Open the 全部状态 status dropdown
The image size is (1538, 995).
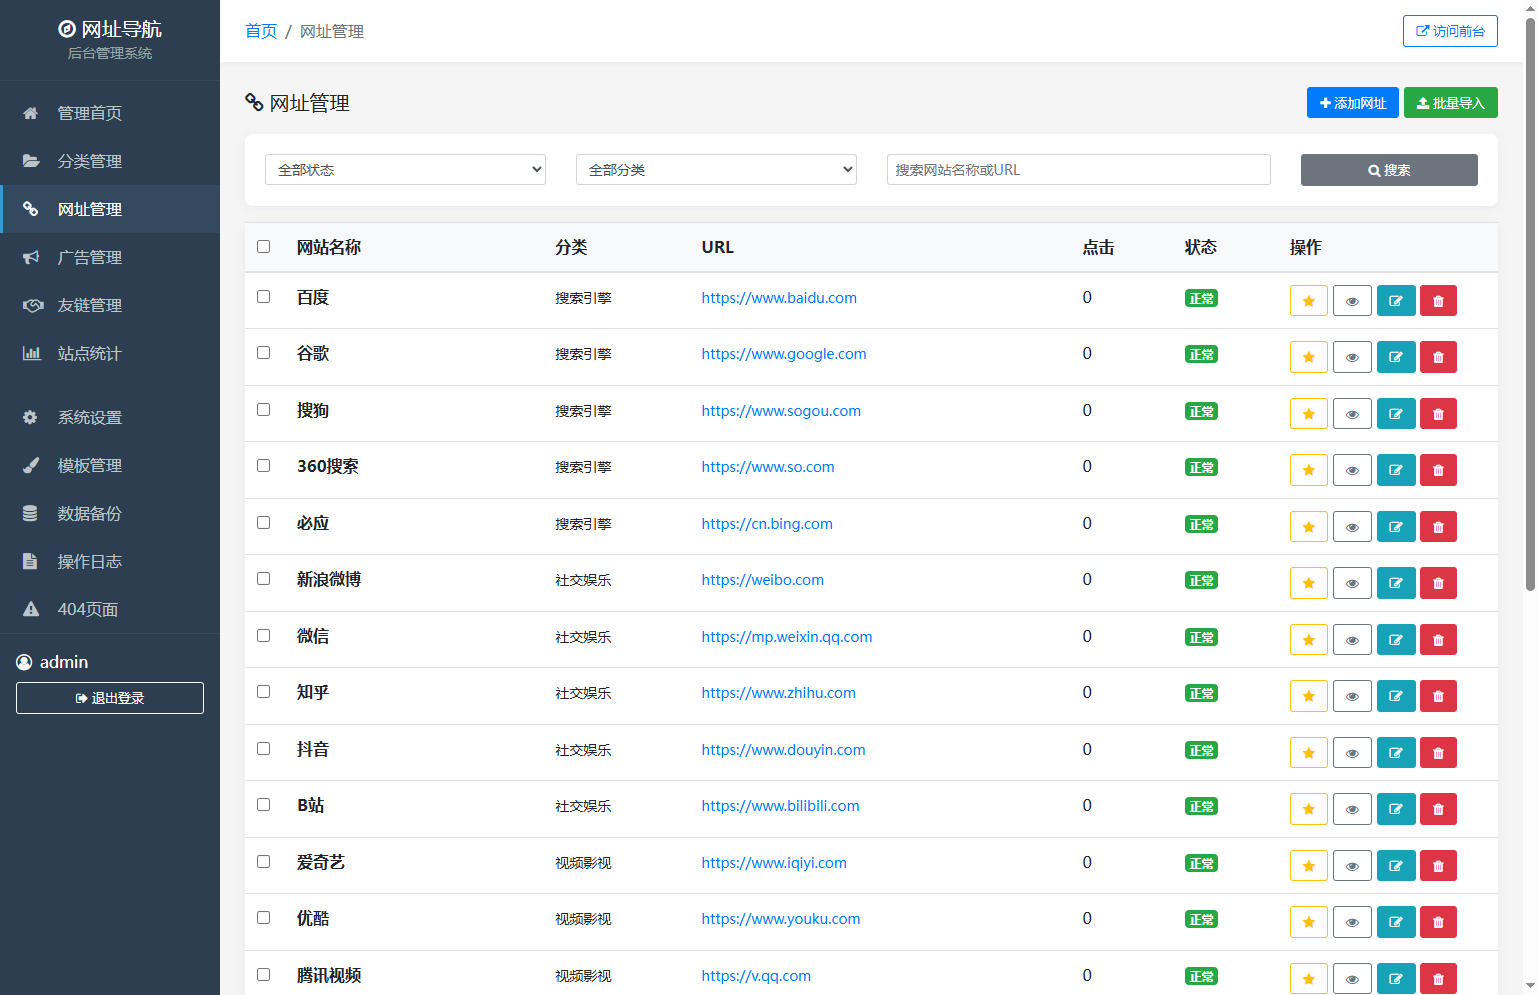click(405, 170)
